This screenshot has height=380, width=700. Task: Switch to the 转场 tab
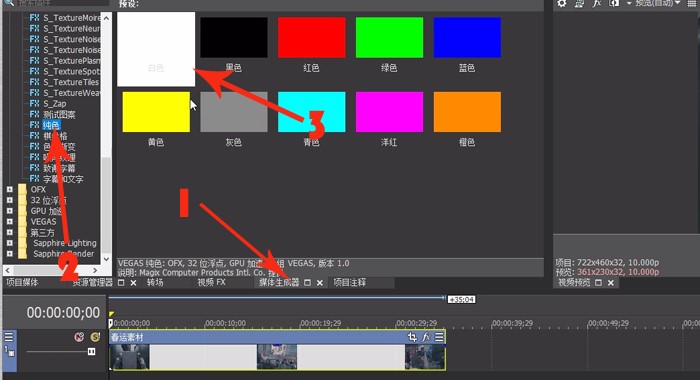pos(155,283)
